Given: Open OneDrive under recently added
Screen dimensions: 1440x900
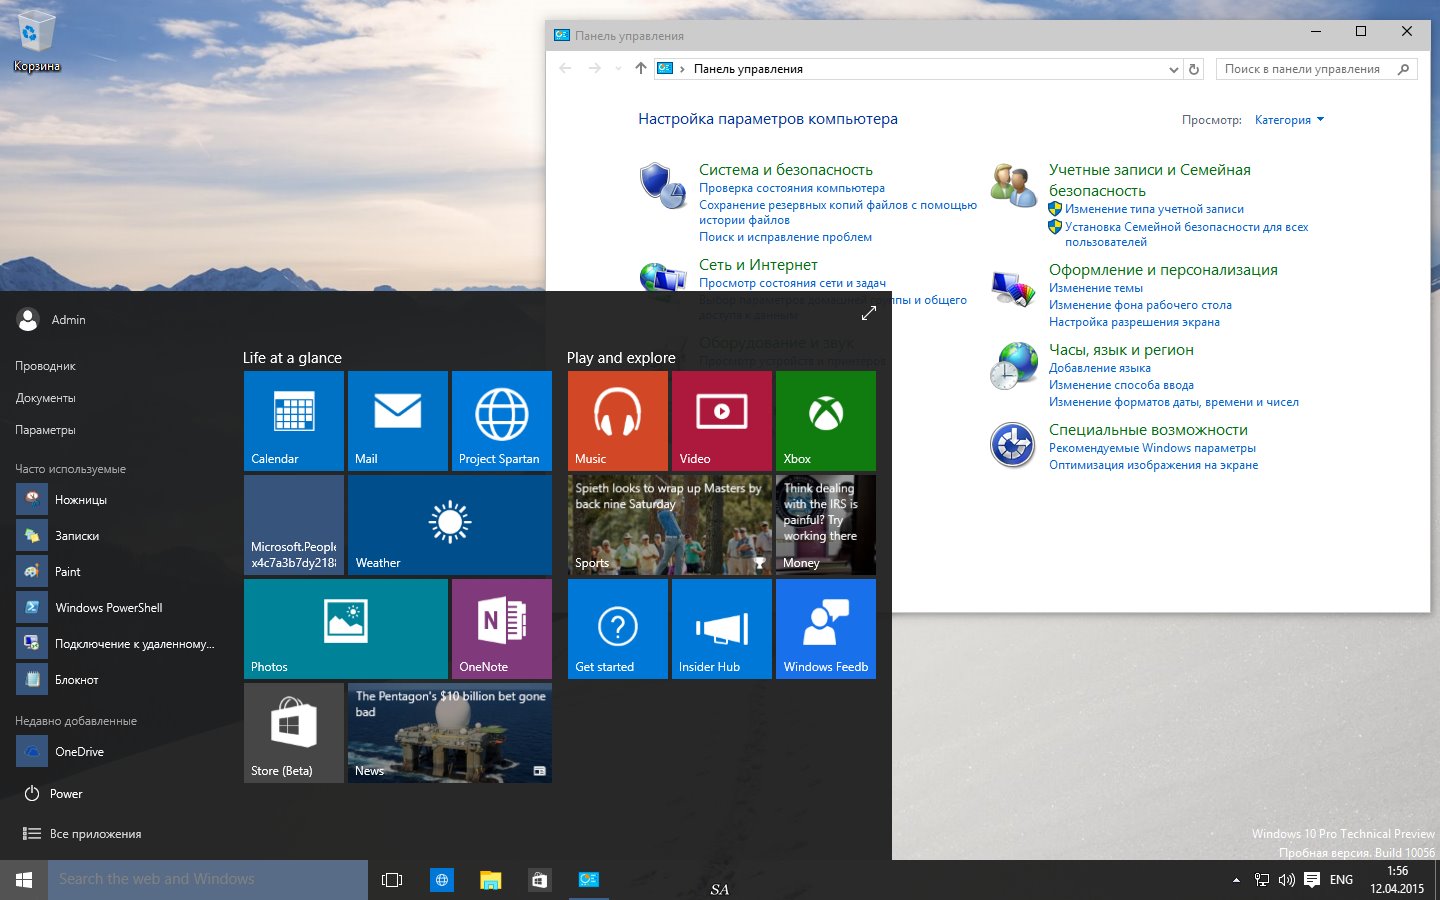Looking at the screenshot, I should pyautogui.click(x=118, y=752).
